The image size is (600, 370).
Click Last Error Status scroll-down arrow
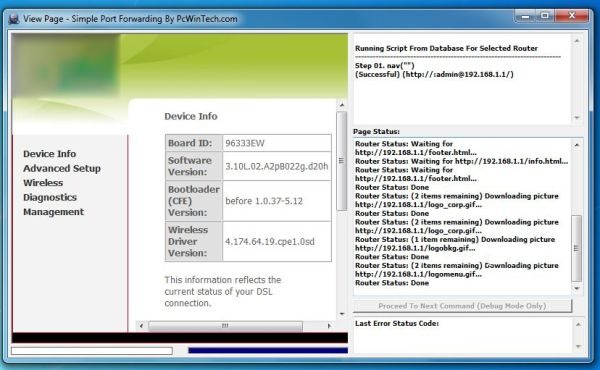click(578, 346)
